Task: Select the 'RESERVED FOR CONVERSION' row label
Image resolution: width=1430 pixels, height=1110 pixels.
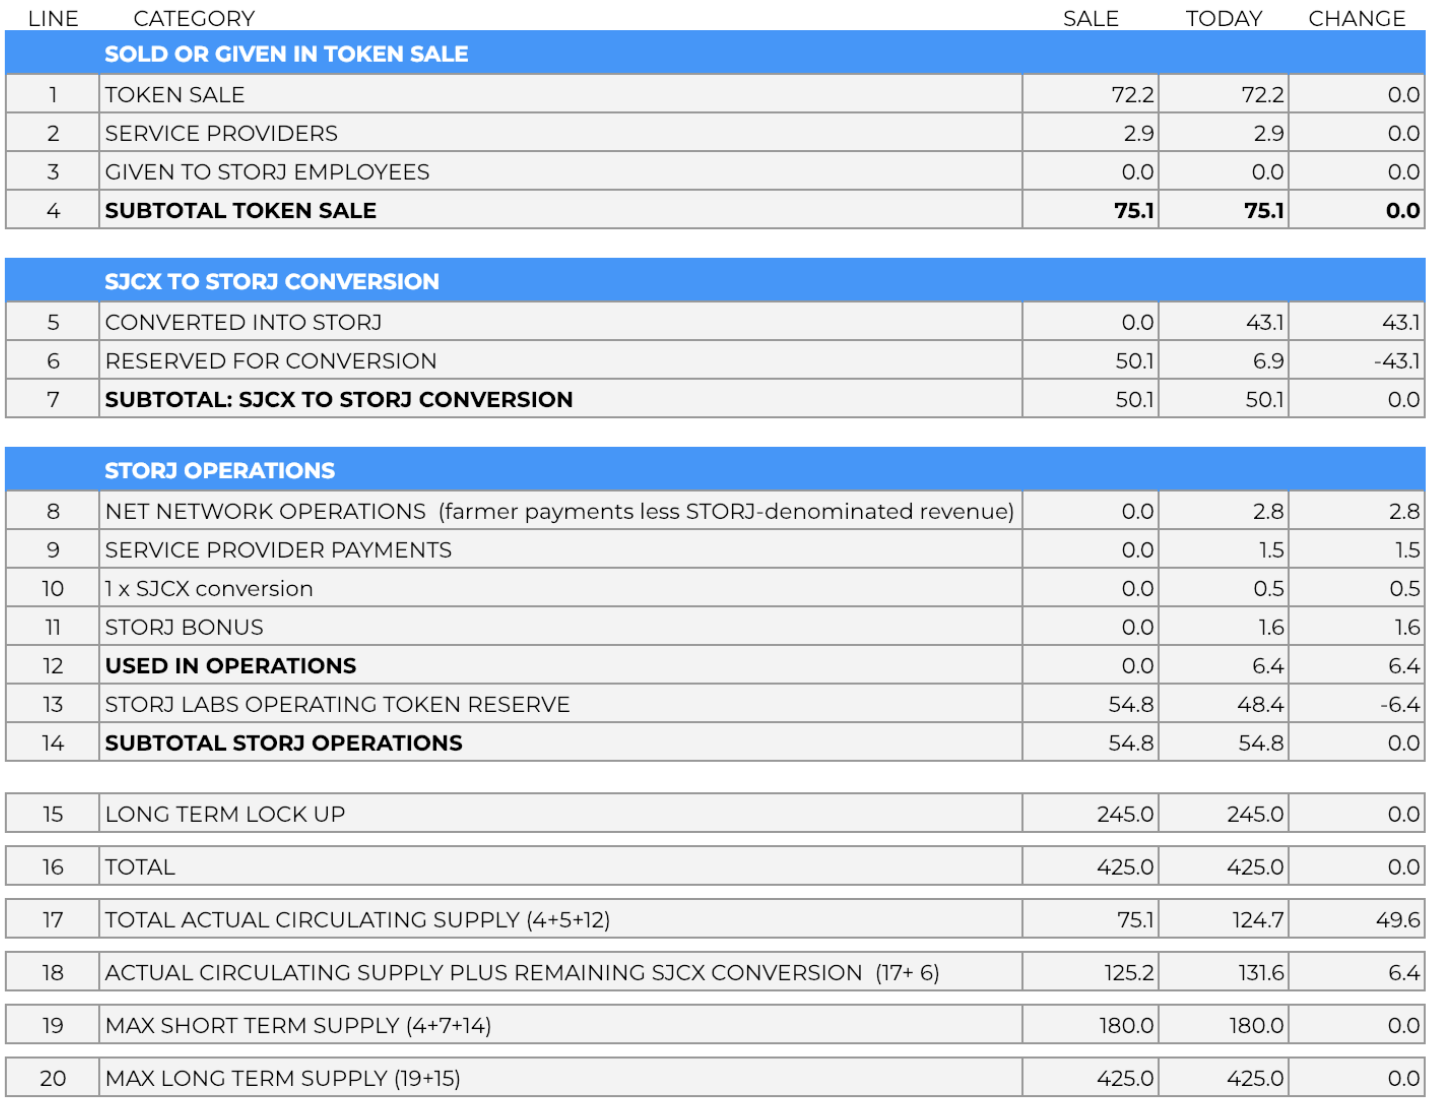Action: click(271, 361)
